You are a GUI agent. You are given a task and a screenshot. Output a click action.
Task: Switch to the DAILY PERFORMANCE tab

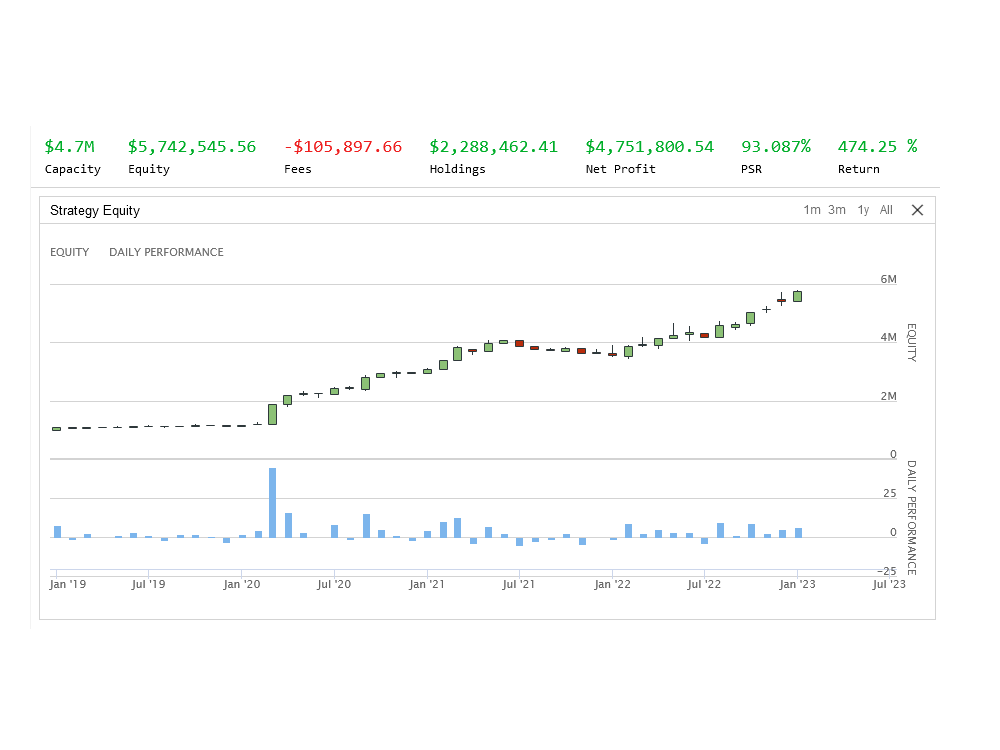[x=165, y=252]
